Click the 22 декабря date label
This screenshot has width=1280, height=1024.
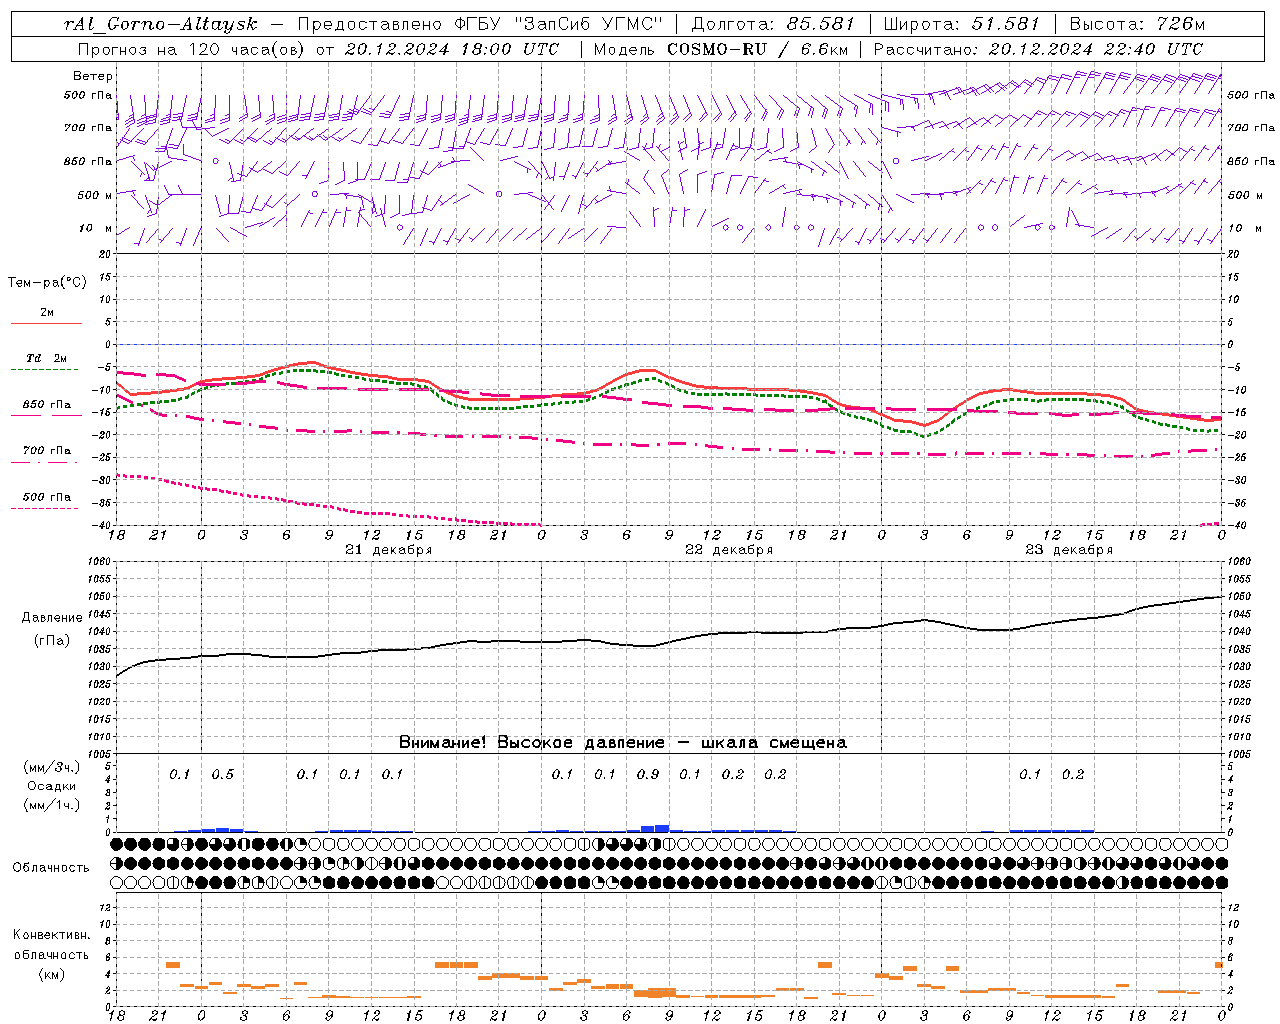coord(728,550)
